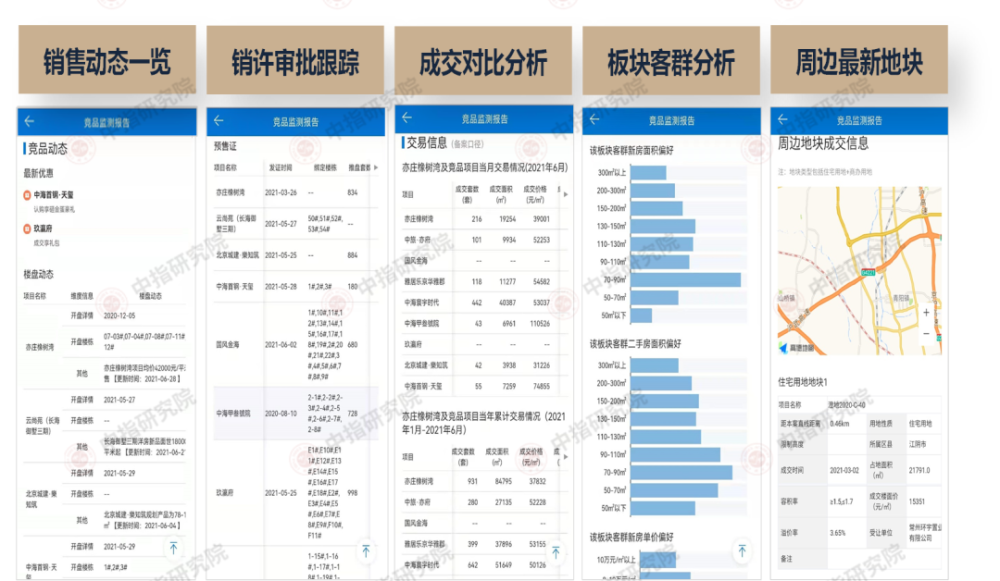Viewport: 1000px width, 581px height.
Task: Tap back-to-top icon on the 竞品动态 screen
Action: click(173, 547)
